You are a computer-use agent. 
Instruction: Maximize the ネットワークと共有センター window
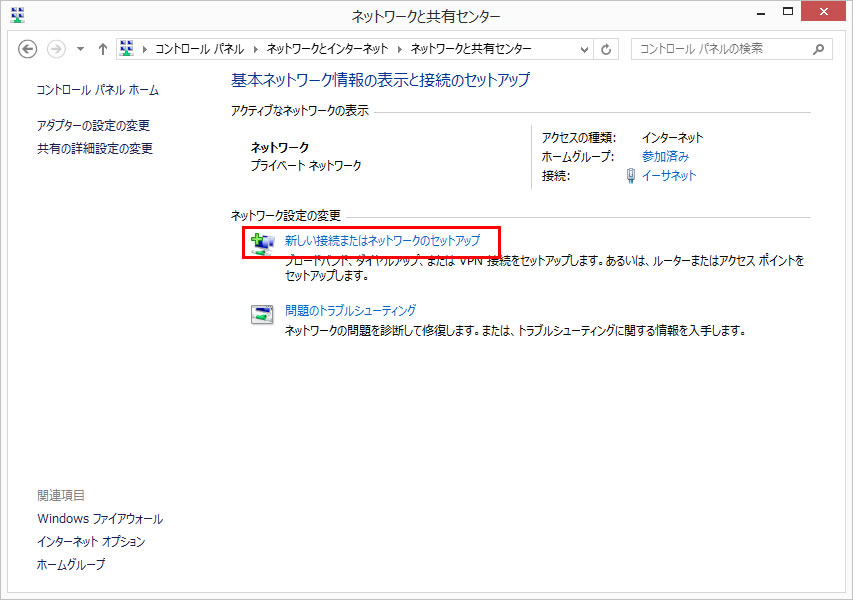pos(788,12)
